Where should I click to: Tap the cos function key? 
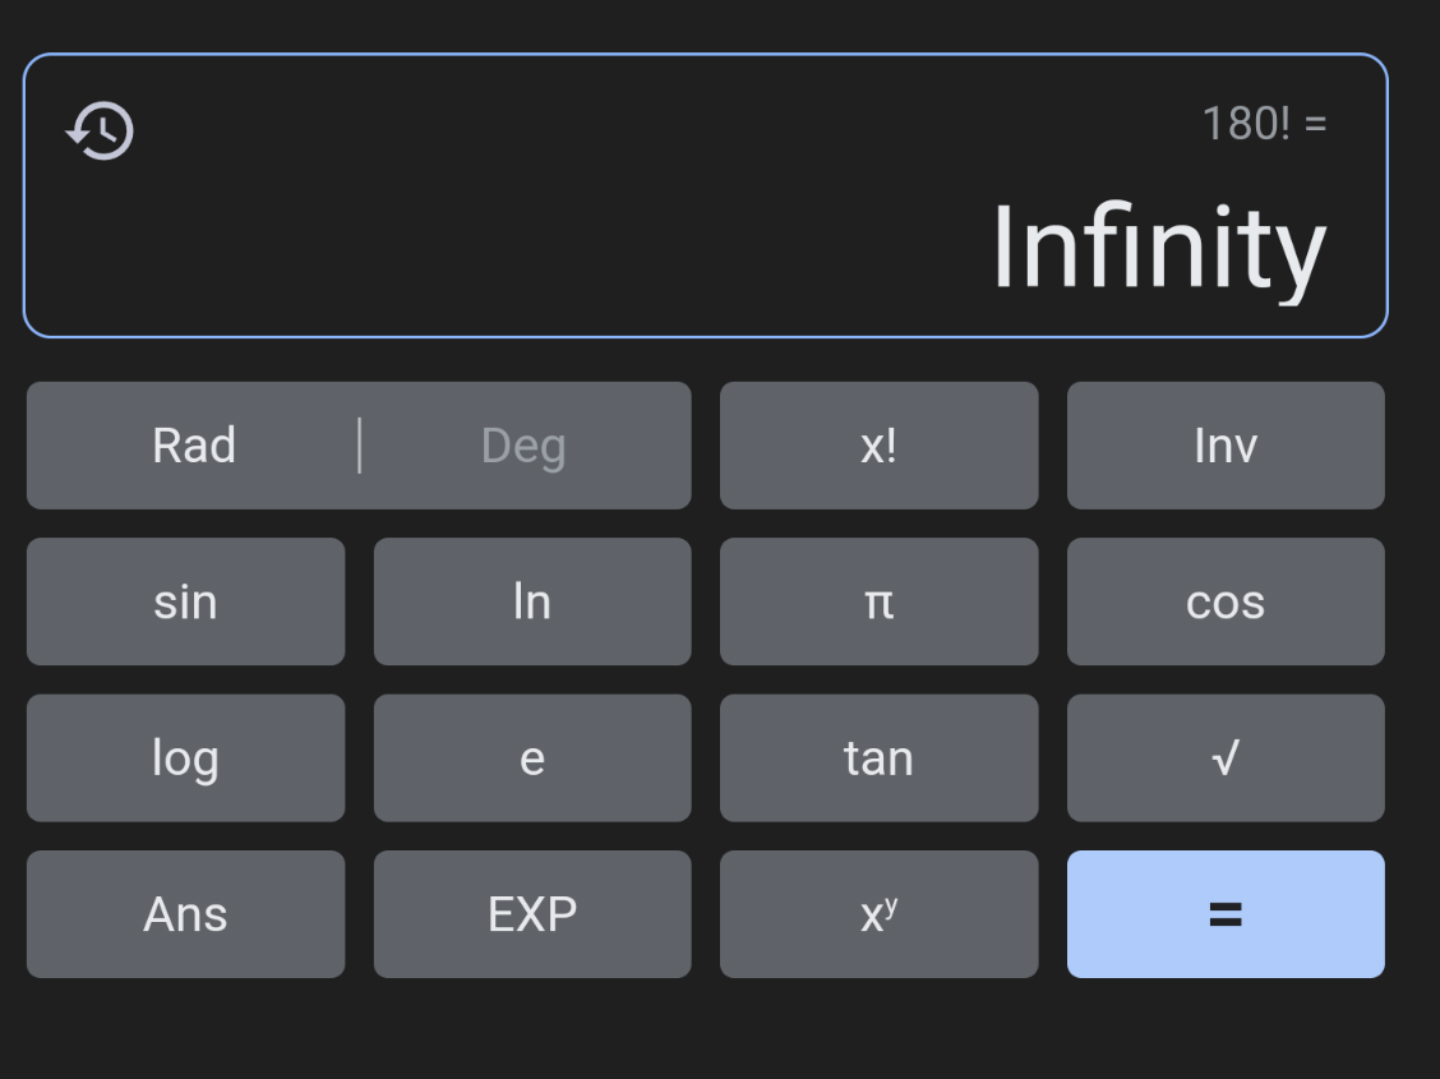(1226, 602)
